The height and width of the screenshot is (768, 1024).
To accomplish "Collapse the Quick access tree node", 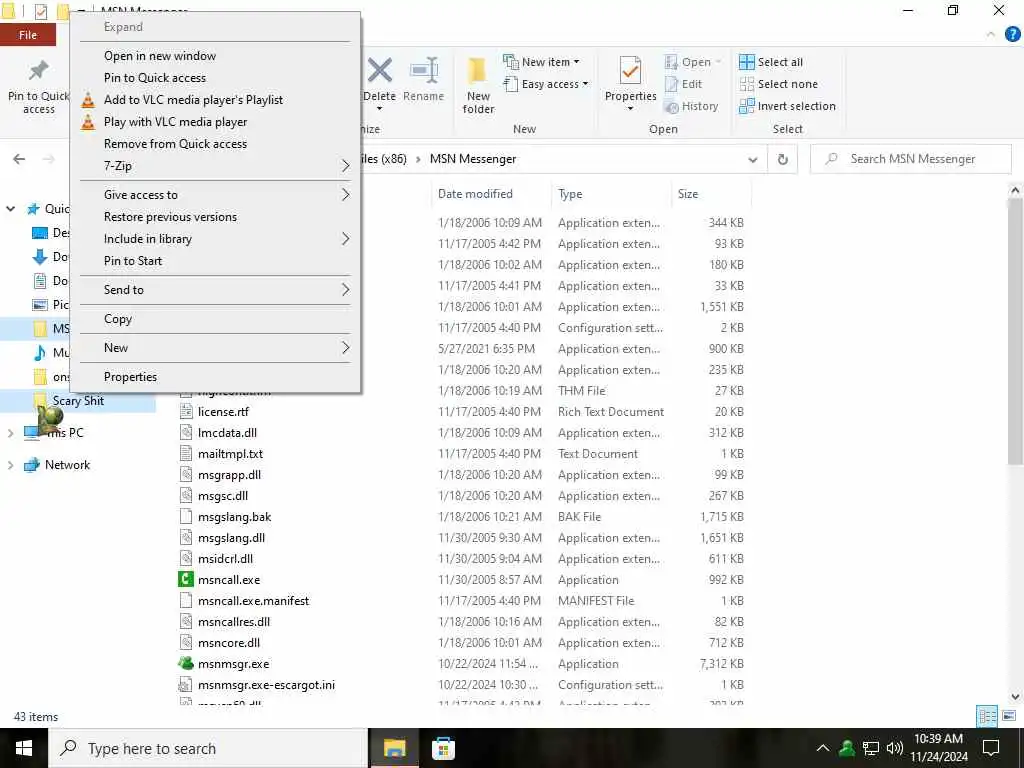I will 10,209.
